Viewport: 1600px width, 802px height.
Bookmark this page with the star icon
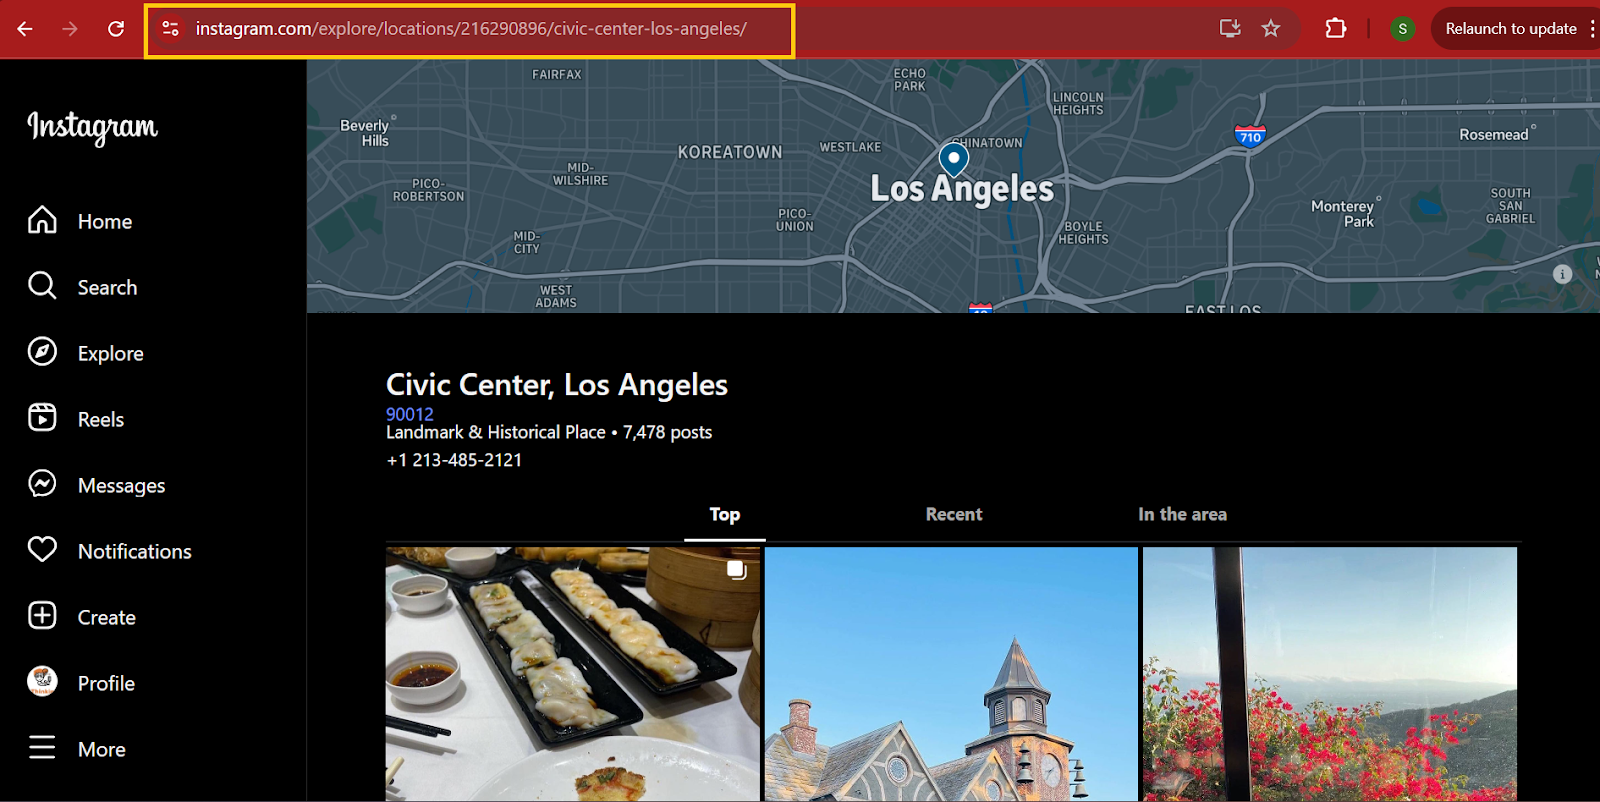(x=1271, y=28)
